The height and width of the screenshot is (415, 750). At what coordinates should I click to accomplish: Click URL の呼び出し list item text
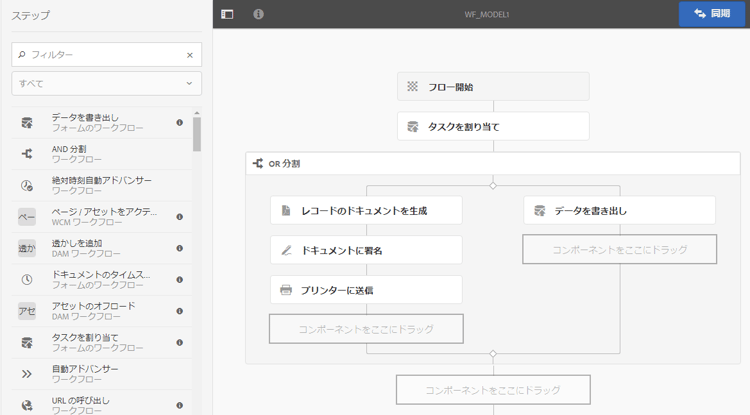point(80,401)
